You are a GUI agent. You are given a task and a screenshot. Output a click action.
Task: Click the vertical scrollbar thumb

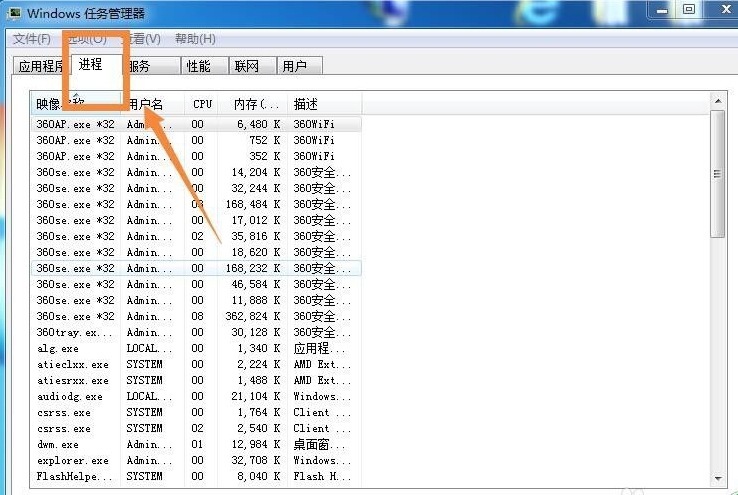click(x=717, y=173)
